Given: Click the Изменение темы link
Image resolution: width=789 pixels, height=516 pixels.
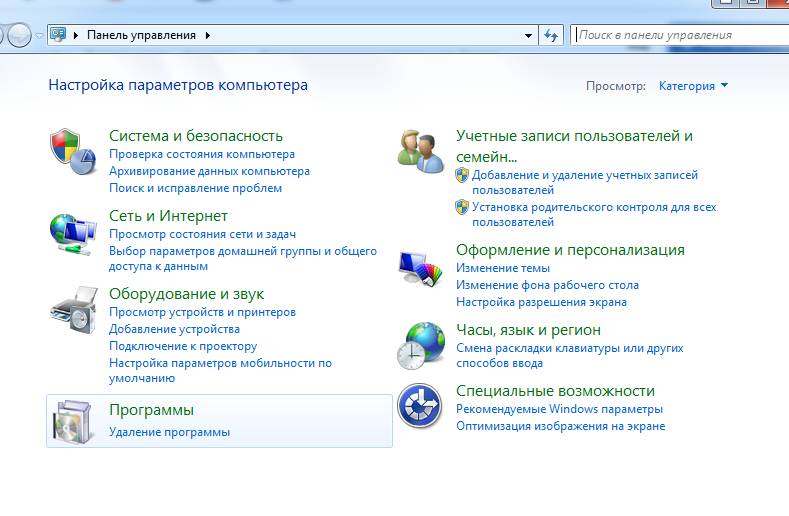Looking at the screenshot, I should pos(503,268).
